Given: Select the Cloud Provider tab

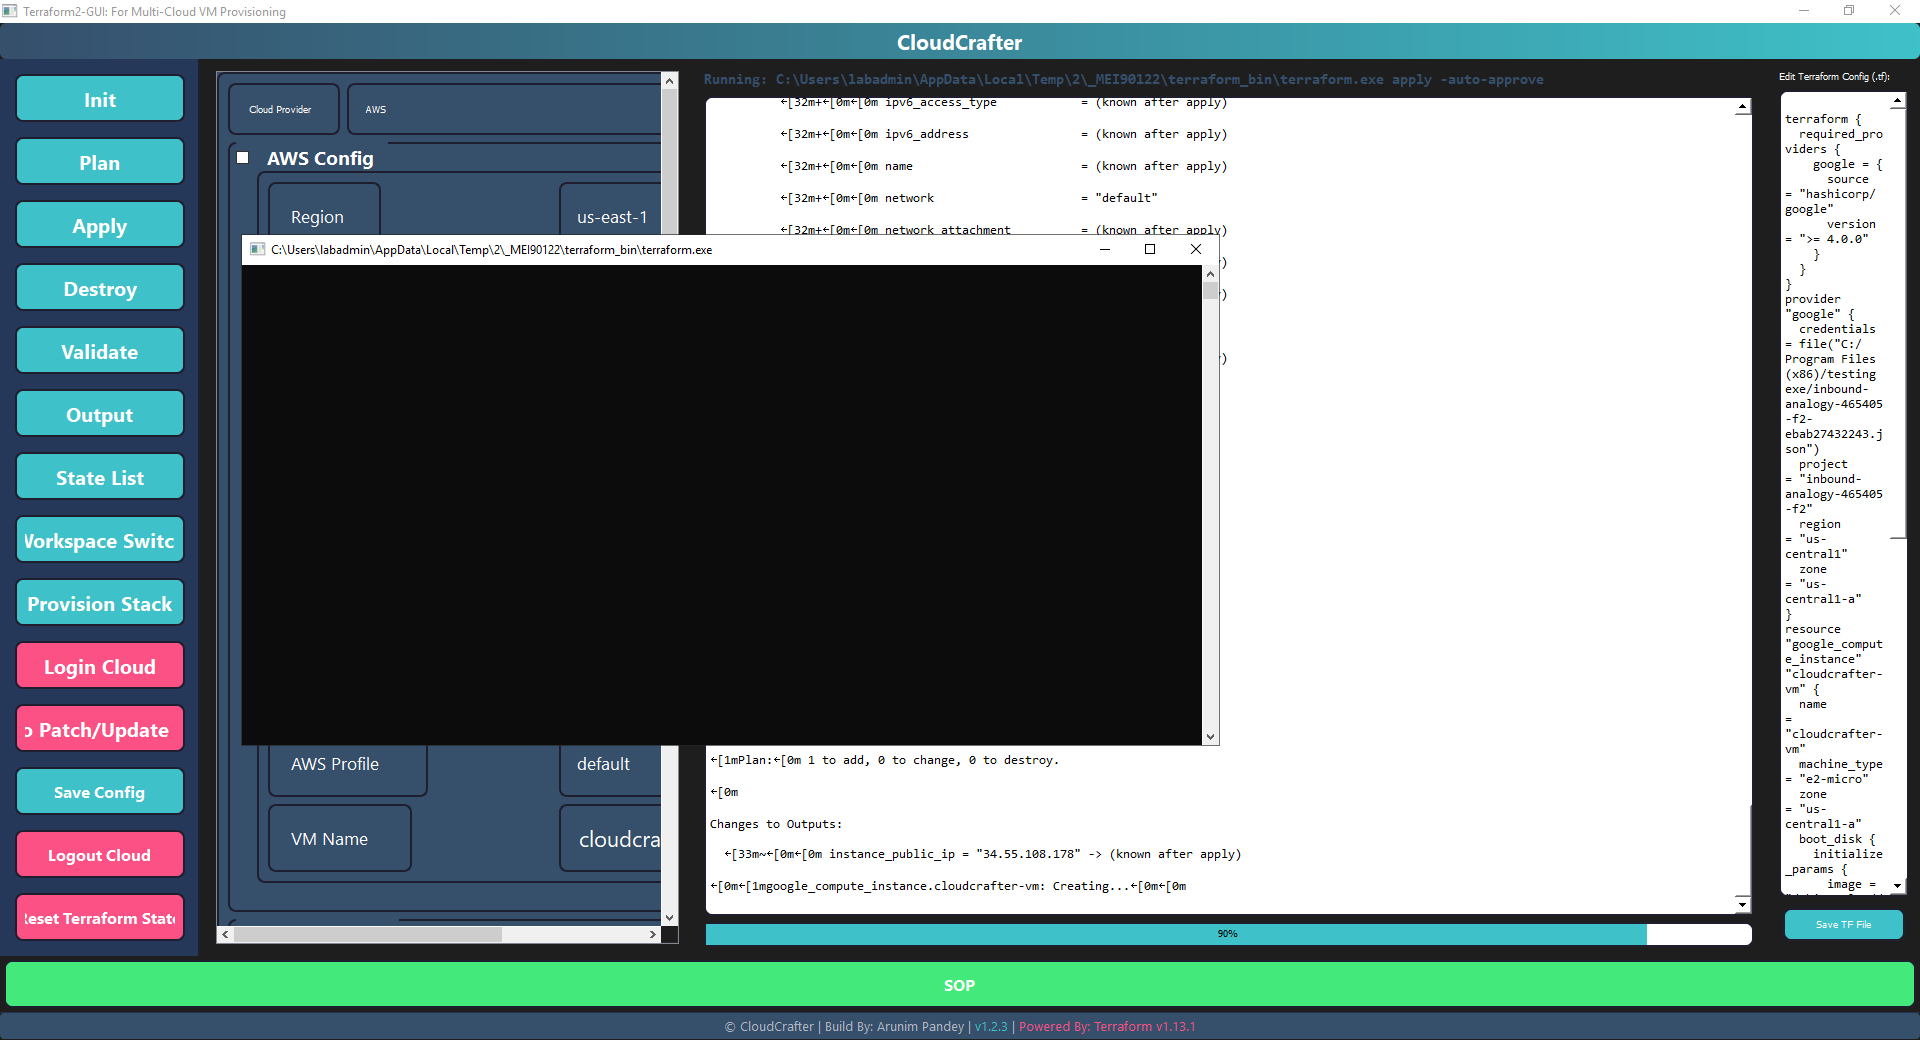Looking at the screenshot, I should [282, 109].
